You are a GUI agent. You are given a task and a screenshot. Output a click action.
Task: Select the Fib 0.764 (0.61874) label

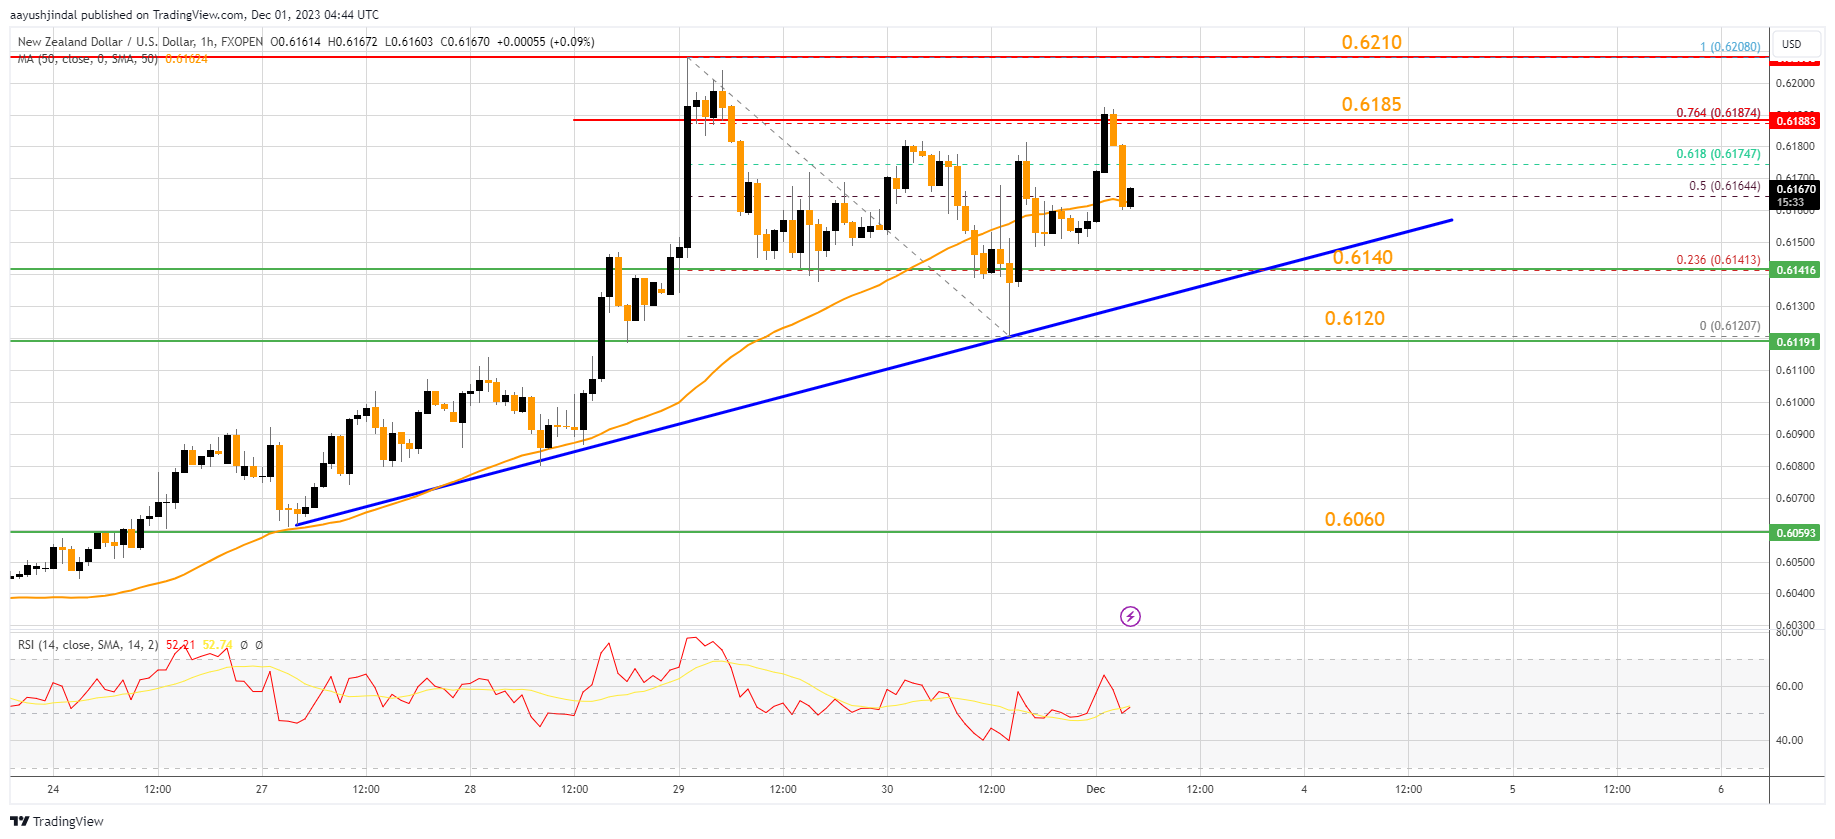coord(1718,113)
